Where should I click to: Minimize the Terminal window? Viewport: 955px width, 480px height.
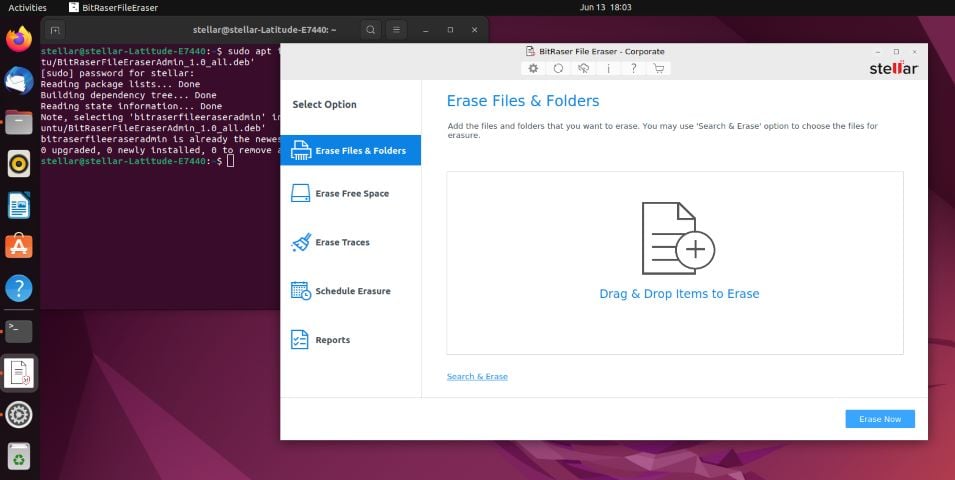(x=426, y=30)
